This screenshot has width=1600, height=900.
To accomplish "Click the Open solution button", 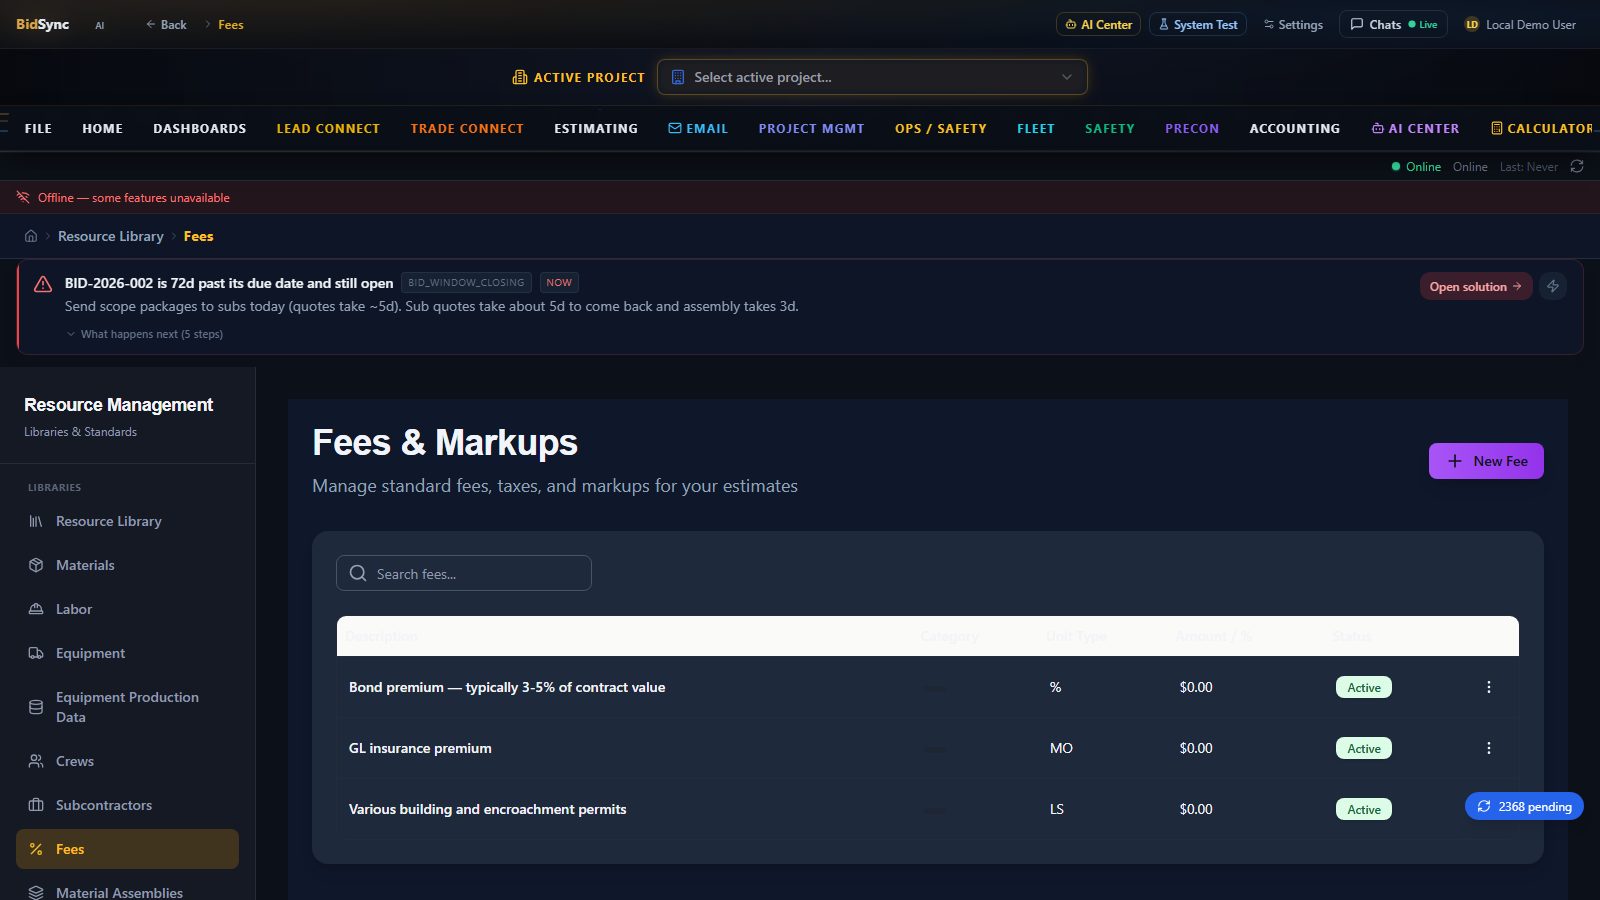I will pos(1476,286).
